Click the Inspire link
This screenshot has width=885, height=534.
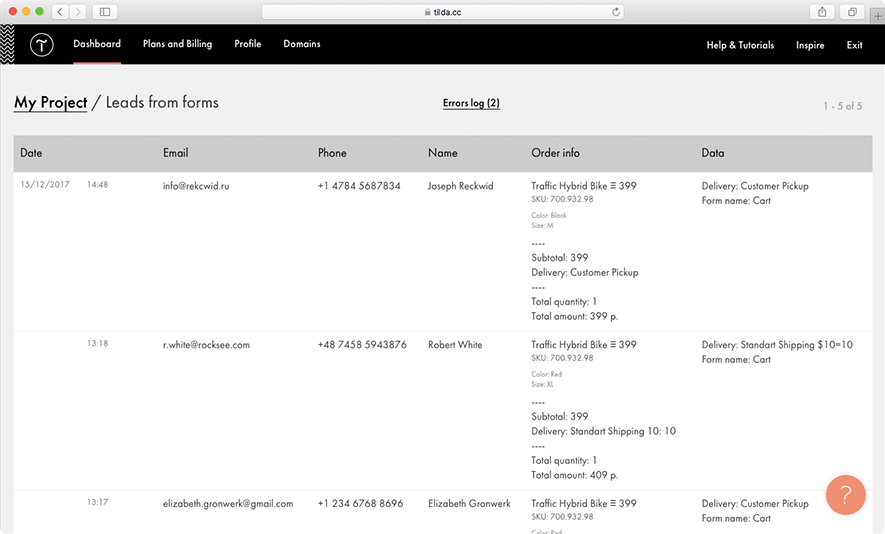coord(810,45)
